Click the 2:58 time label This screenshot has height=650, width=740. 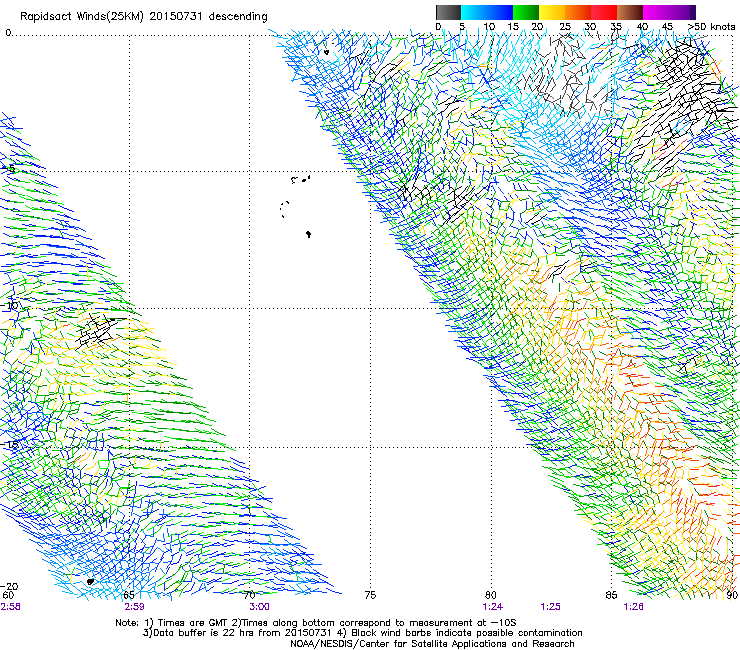(x=10, y=607)
